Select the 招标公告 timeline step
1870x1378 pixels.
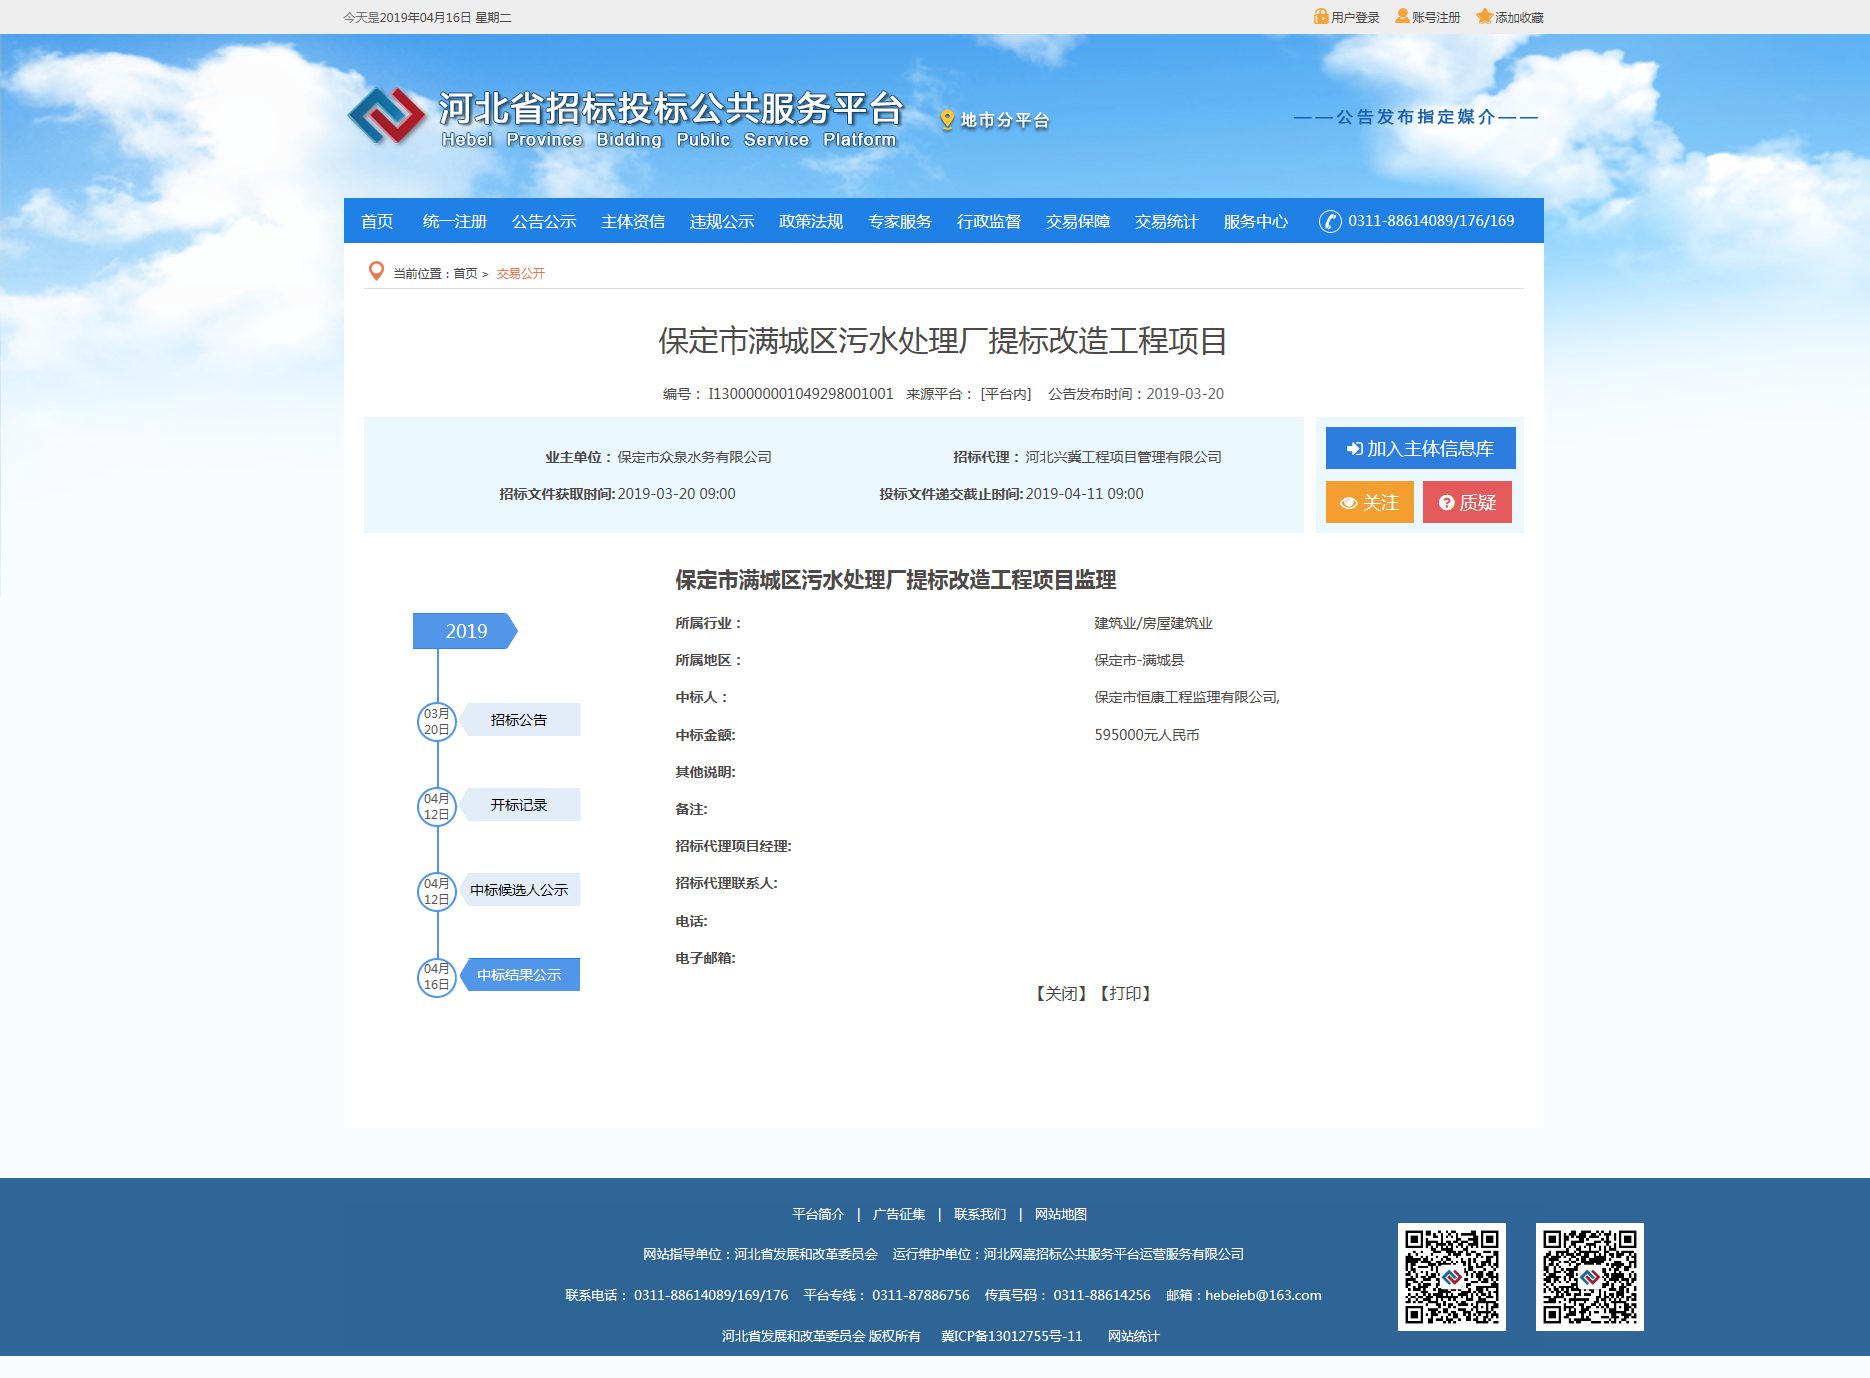(519, 720)
